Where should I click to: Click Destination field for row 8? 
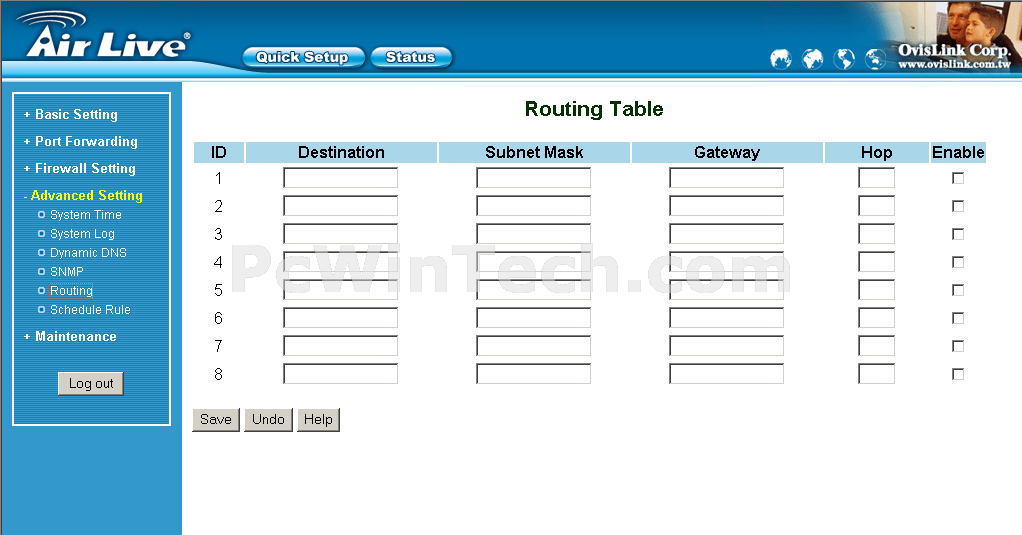(340, 374)
